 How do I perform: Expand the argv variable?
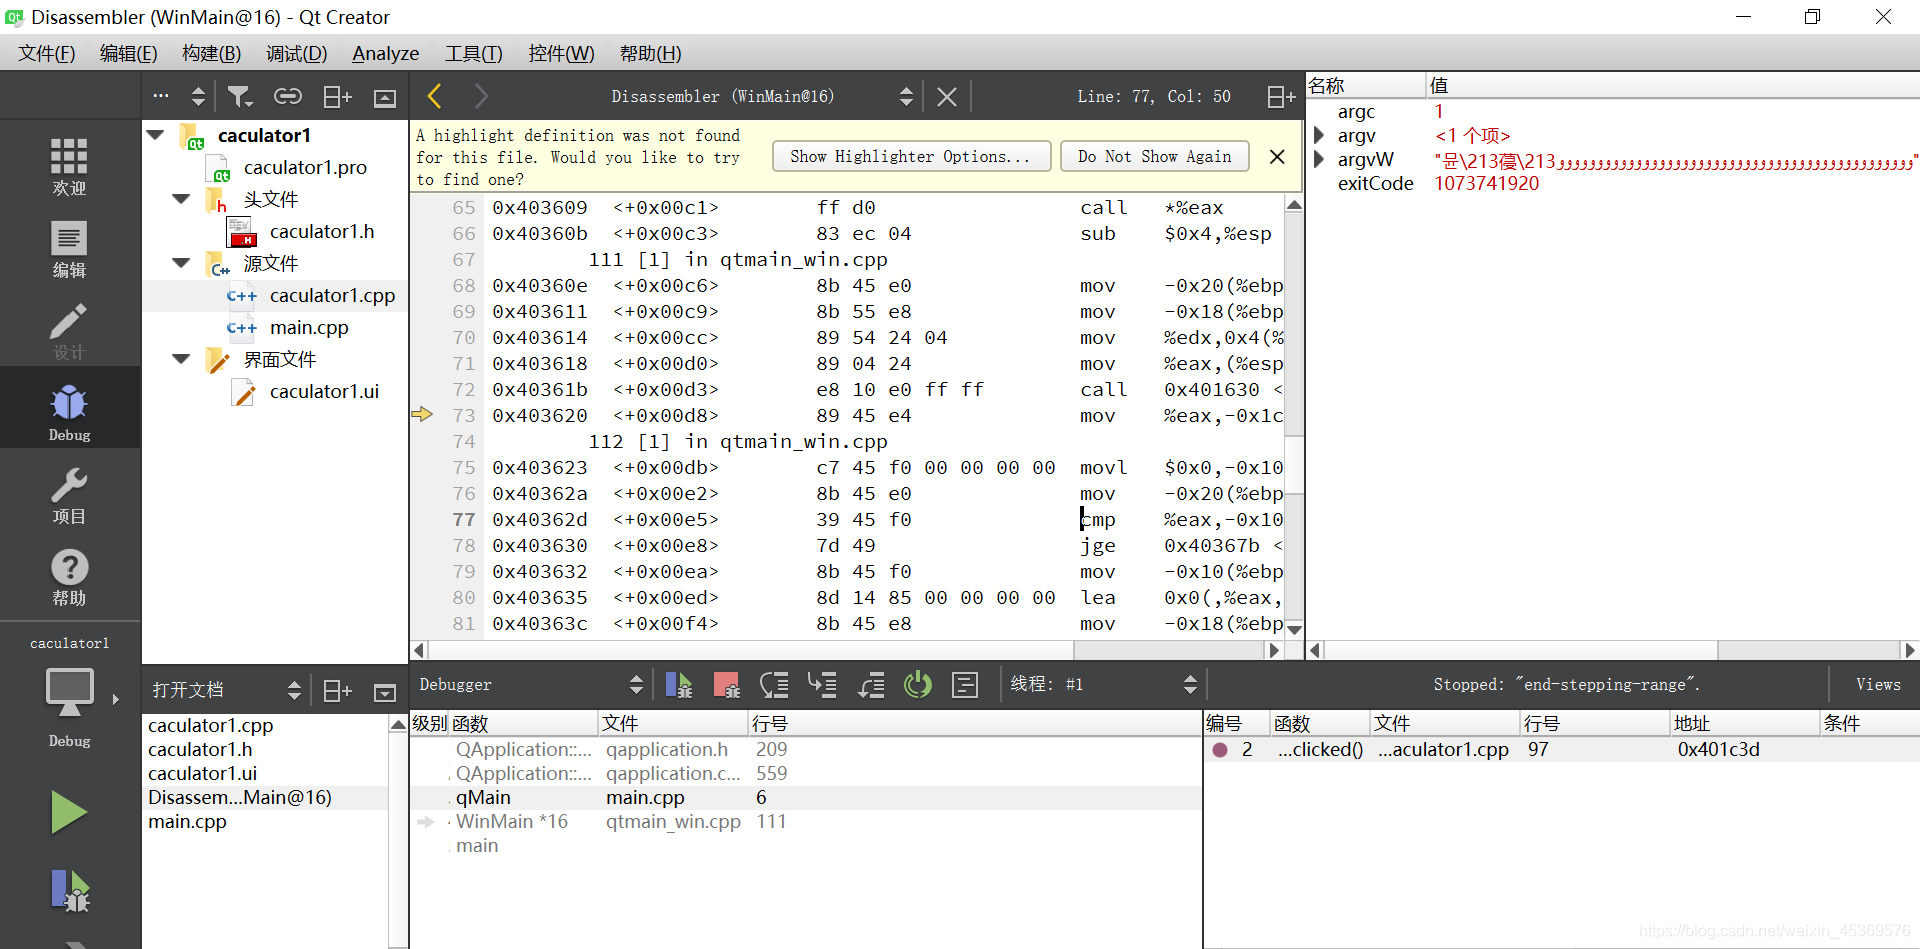pos(1319,135)
